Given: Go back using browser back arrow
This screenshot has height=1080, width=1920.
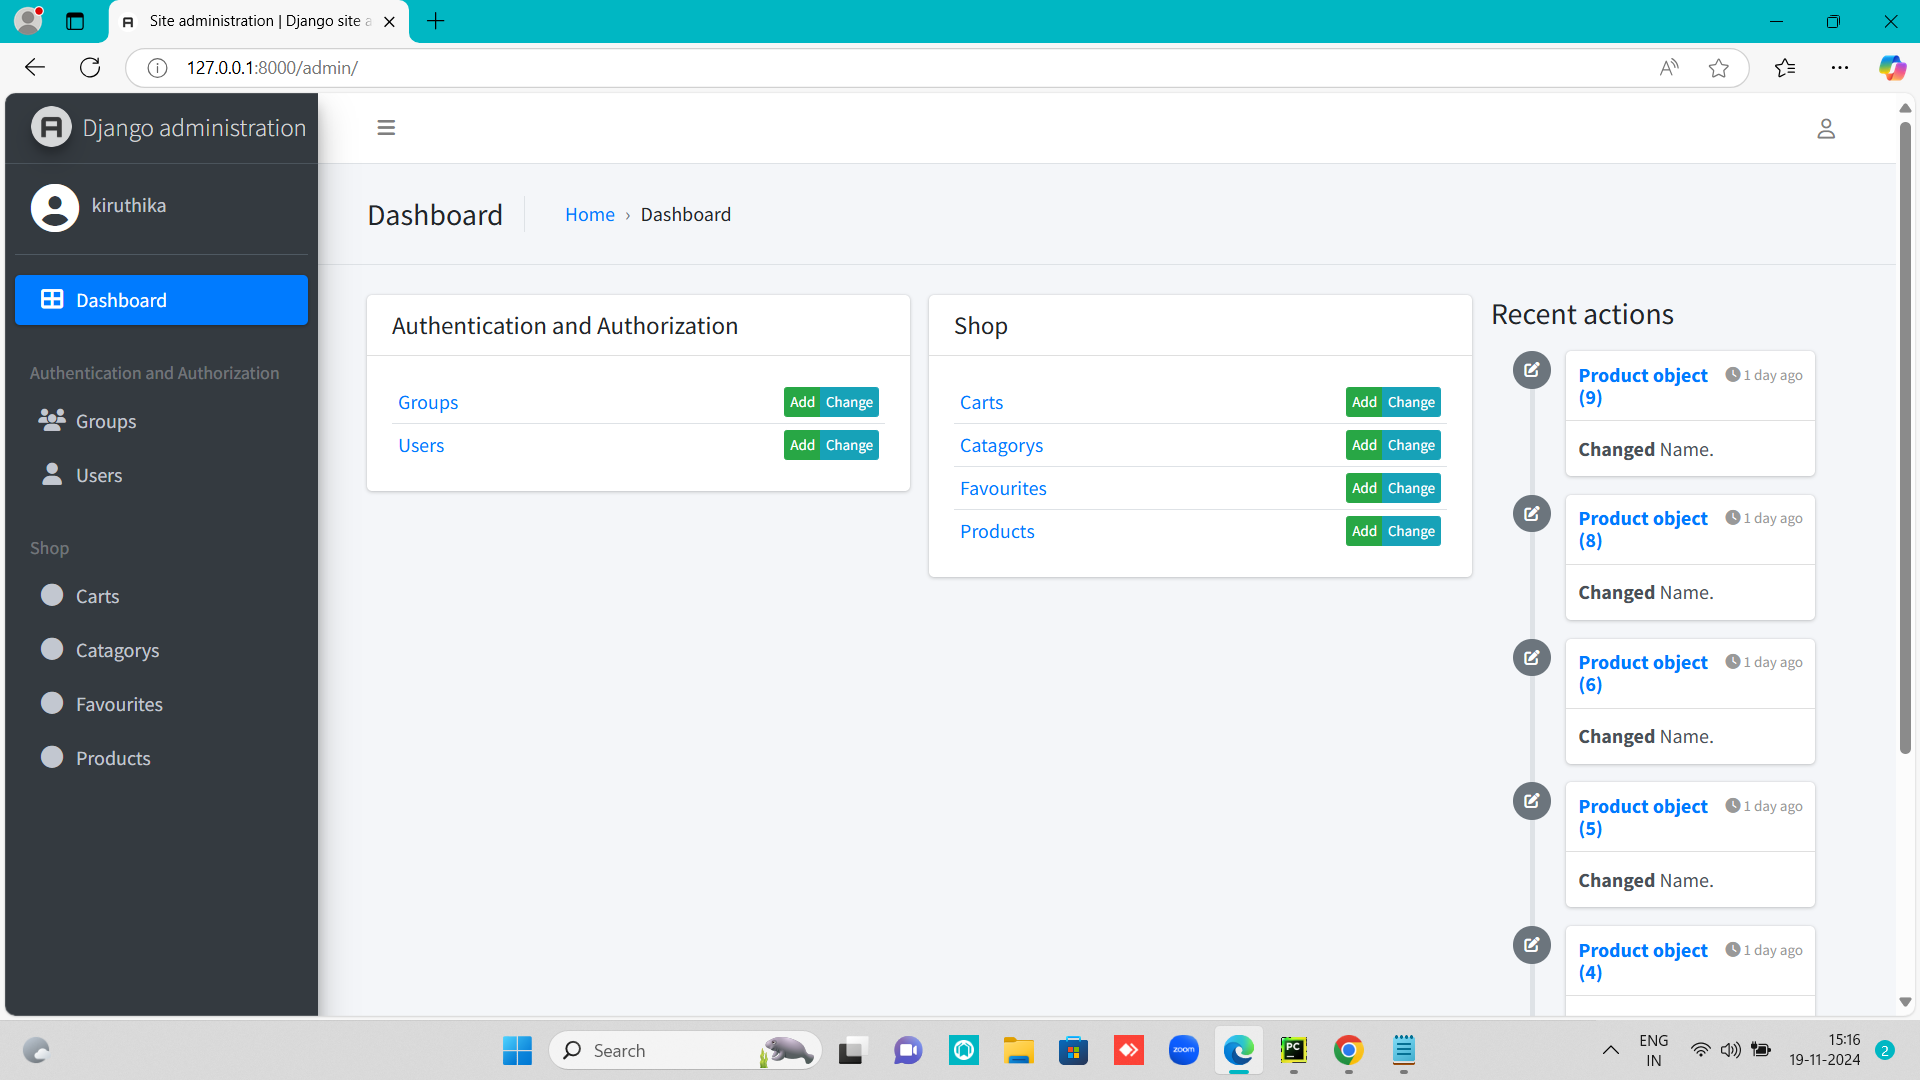Looking at the screenshot, I should 35,67.
